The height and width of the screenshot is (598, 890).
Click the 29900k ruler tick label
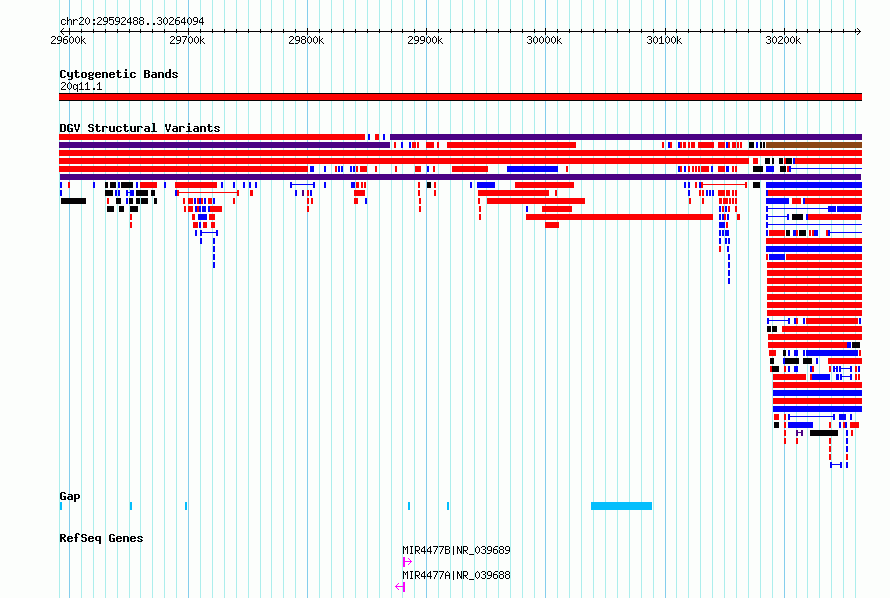[x=425, y=40]
